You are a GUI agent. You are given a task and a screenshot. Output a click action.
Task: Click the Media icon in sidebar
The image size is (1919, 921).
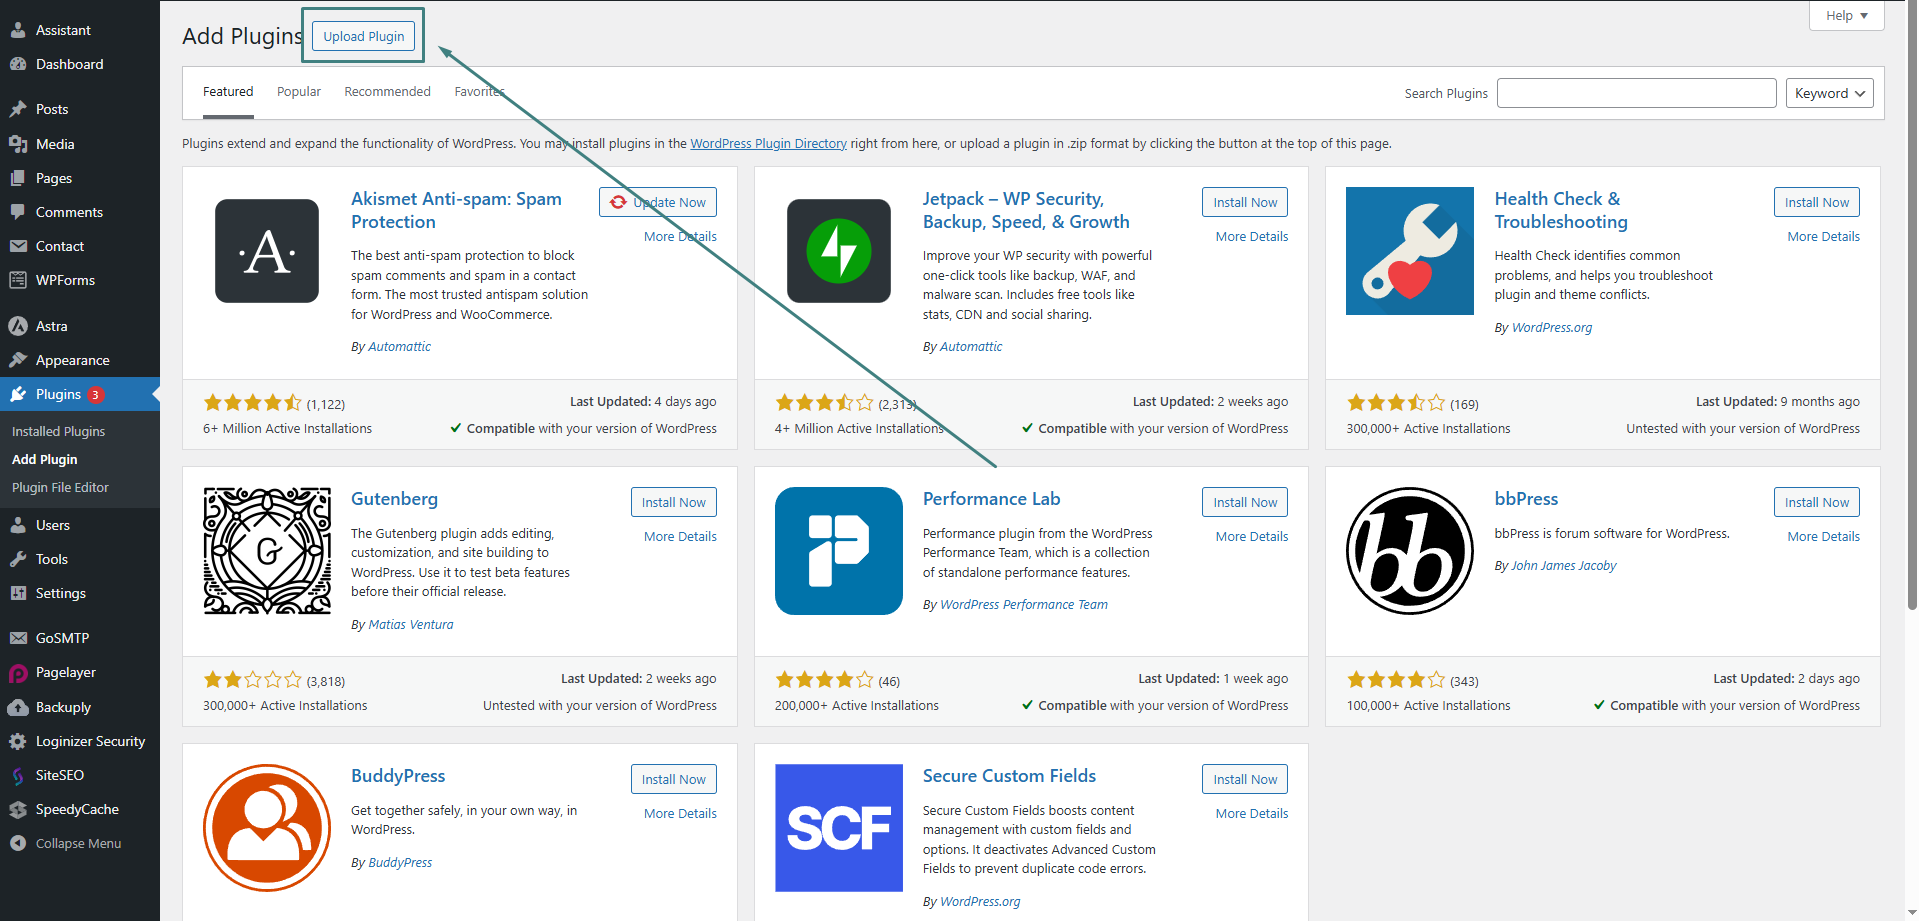18,144
